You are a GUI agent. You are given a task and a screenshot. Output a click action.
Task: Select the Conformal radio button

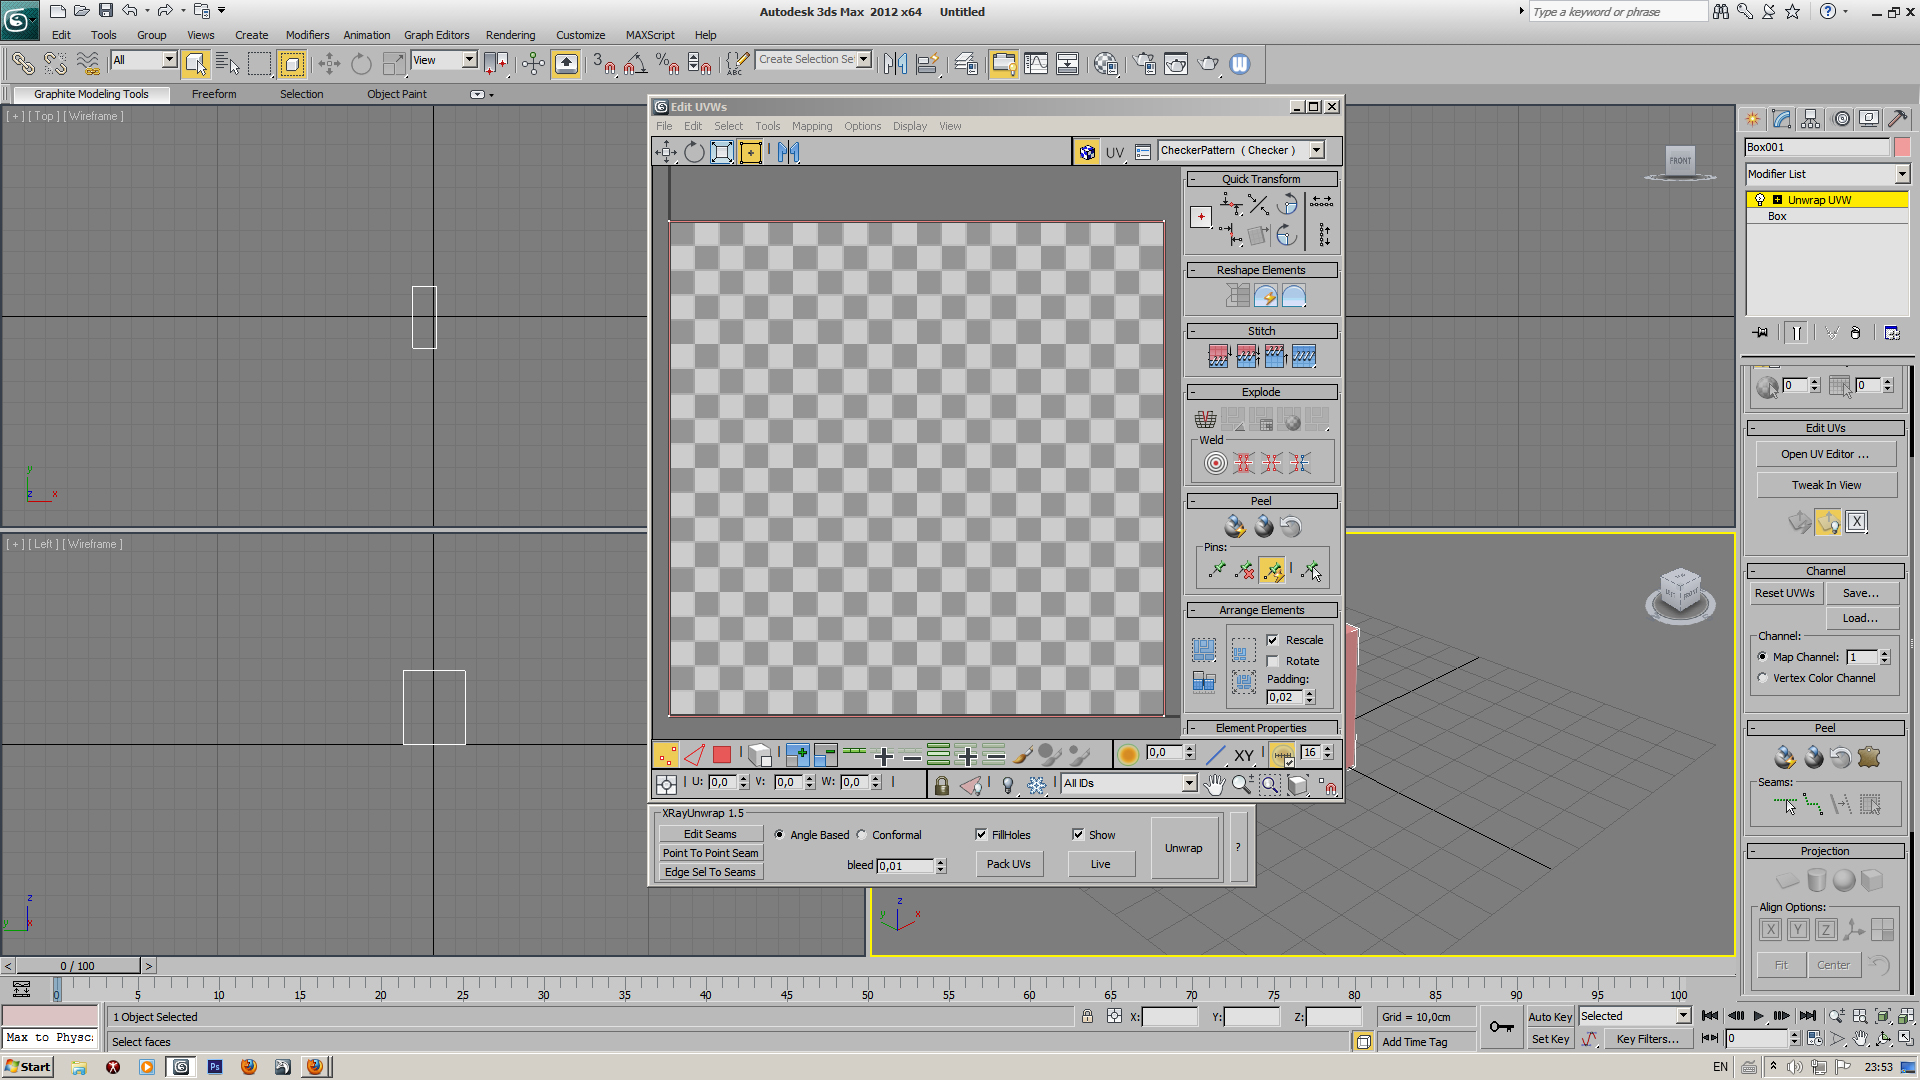(862, 835)
